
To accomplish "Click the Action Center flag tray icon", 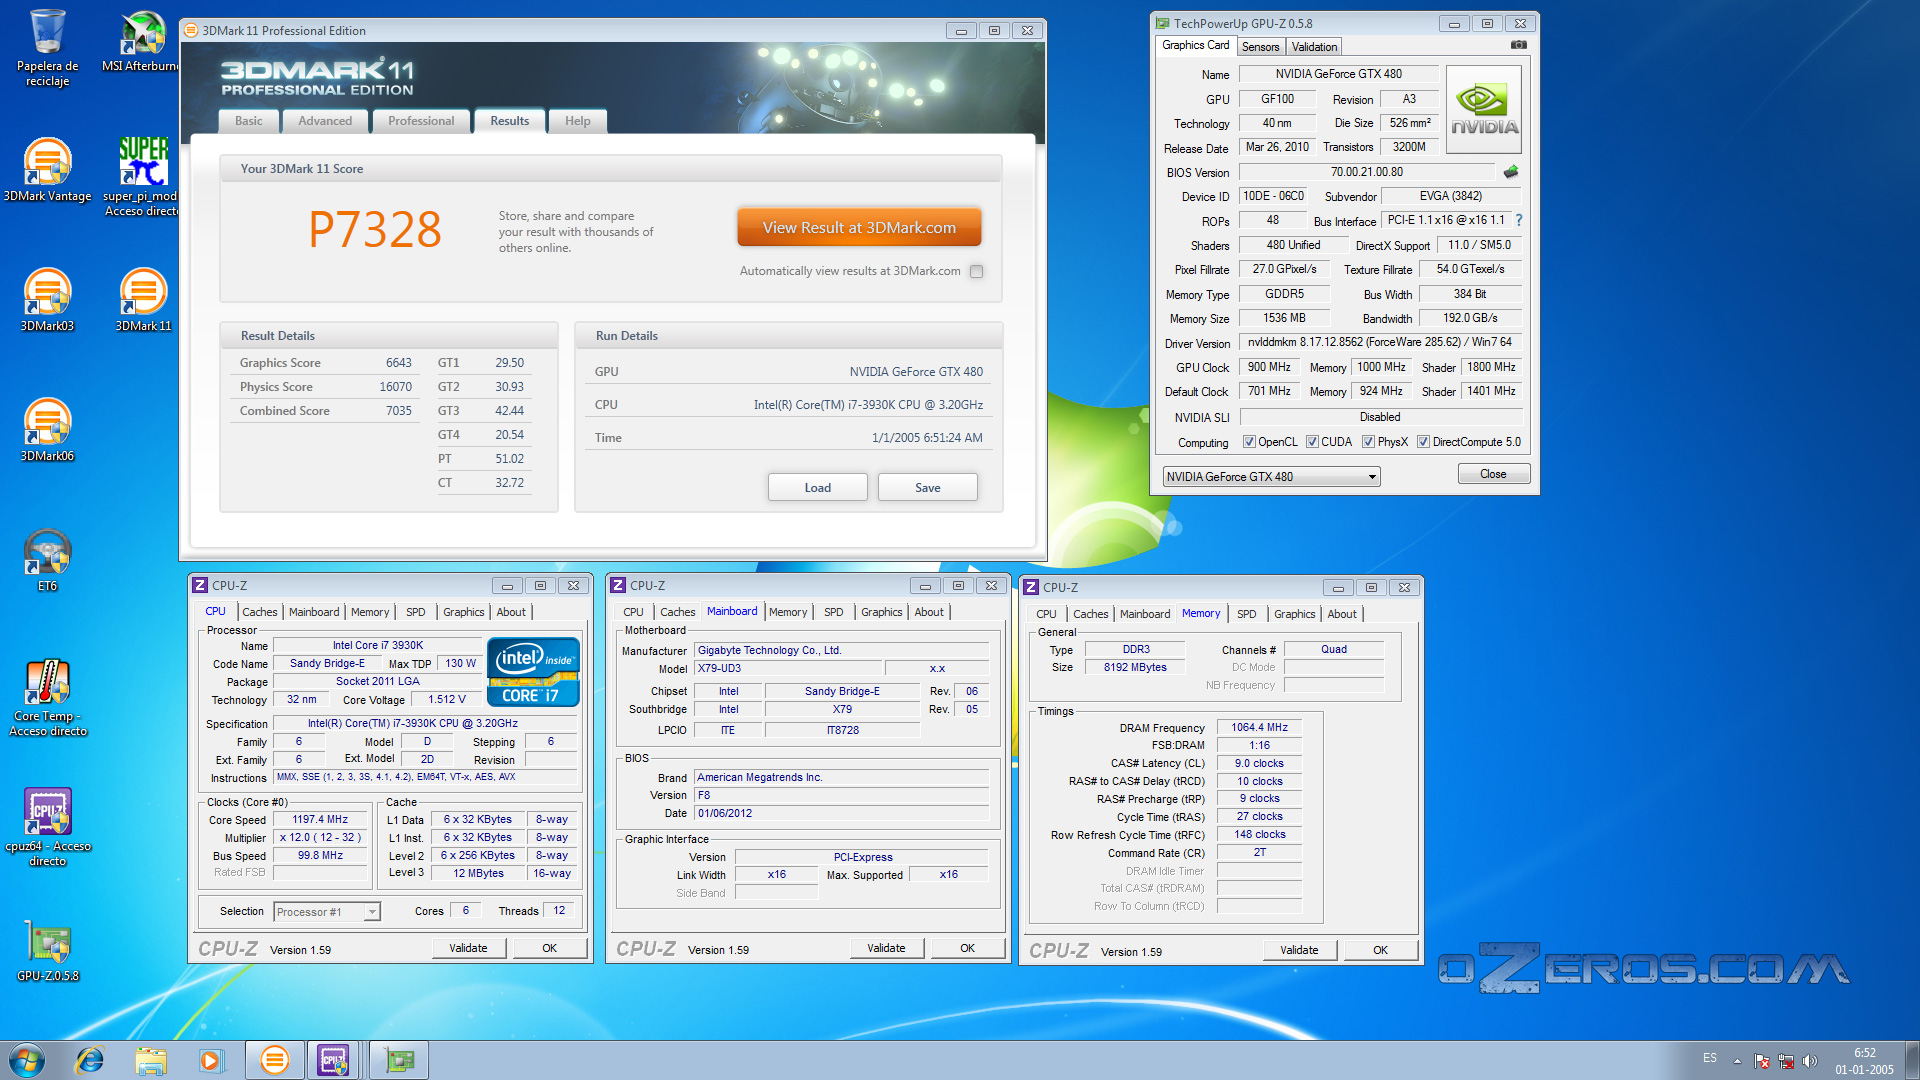I will (1762, 1061).
